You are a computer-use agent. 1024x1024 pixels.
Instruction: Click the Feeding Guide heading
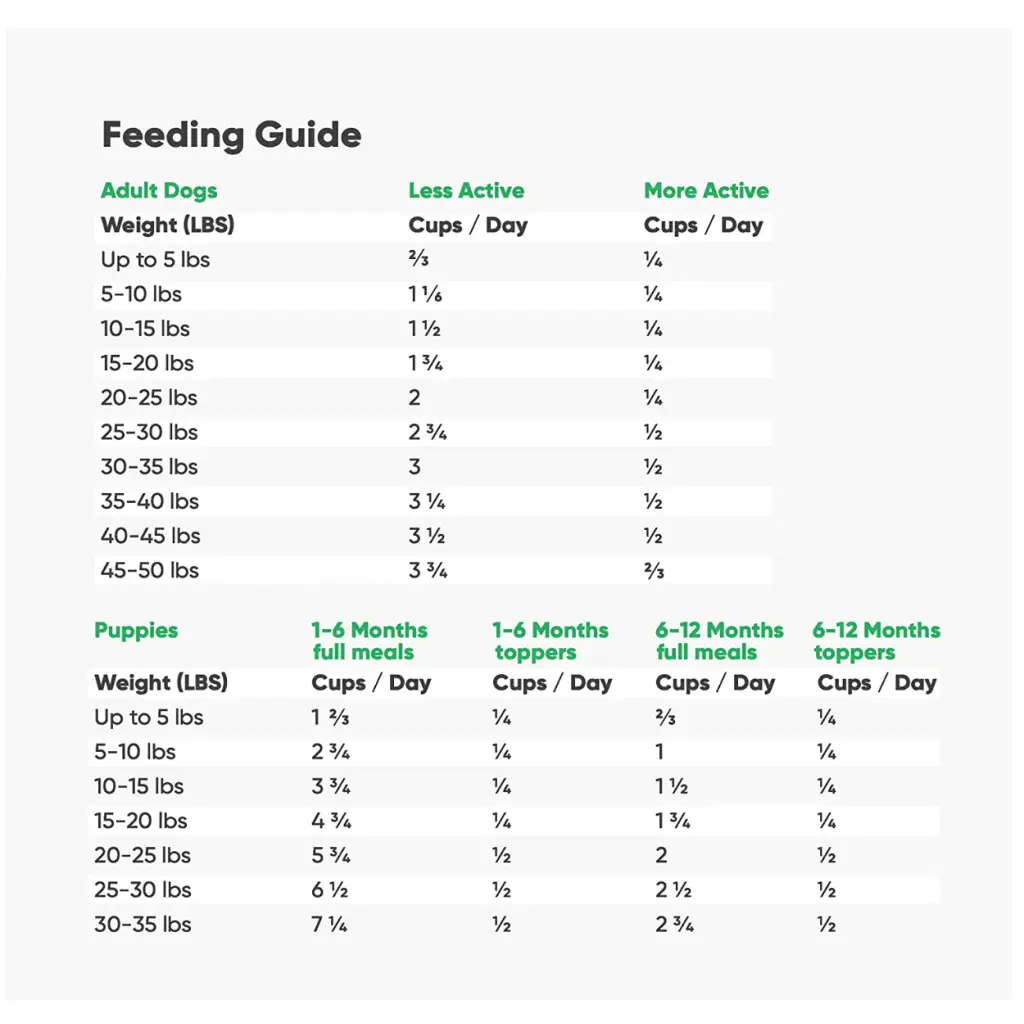tap(231, 135)
